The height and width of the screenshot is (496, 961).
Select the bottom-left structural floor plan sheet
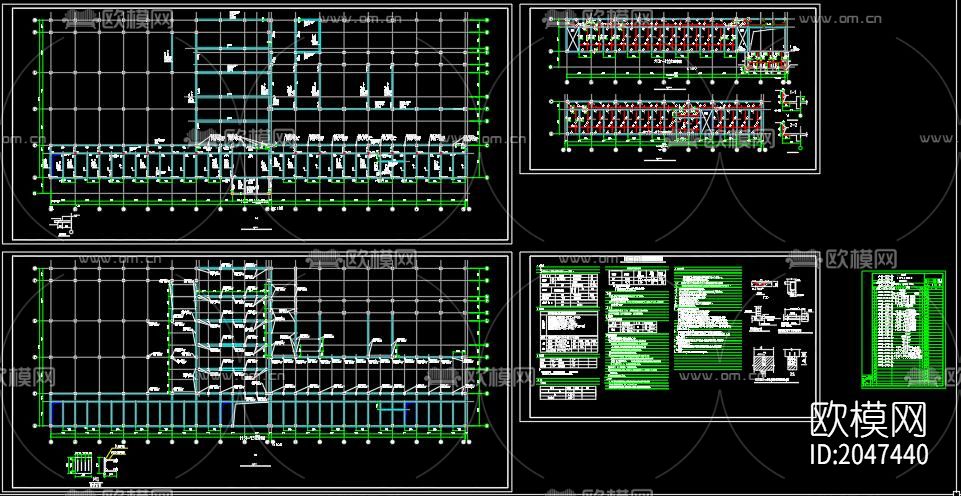257,372
